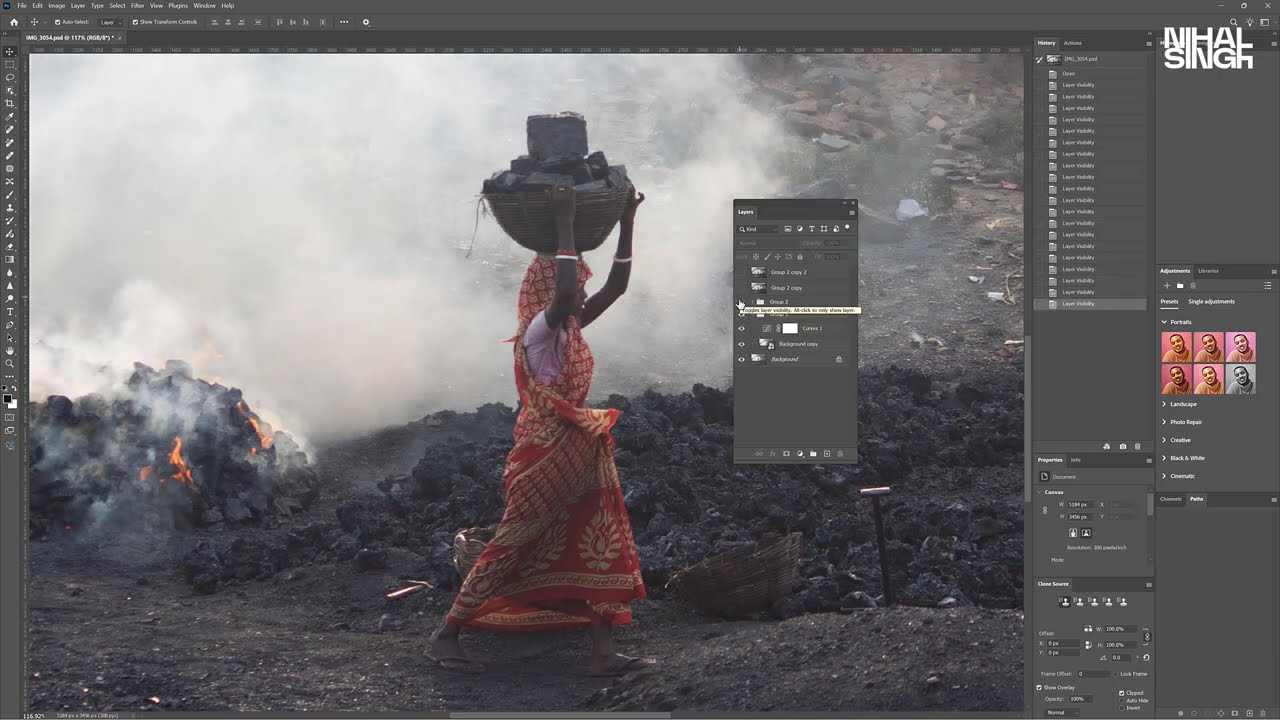The height and width of the screenshot is (720, 1280).
Task: Open Layers panel menu icon
Action: point(852,212)
